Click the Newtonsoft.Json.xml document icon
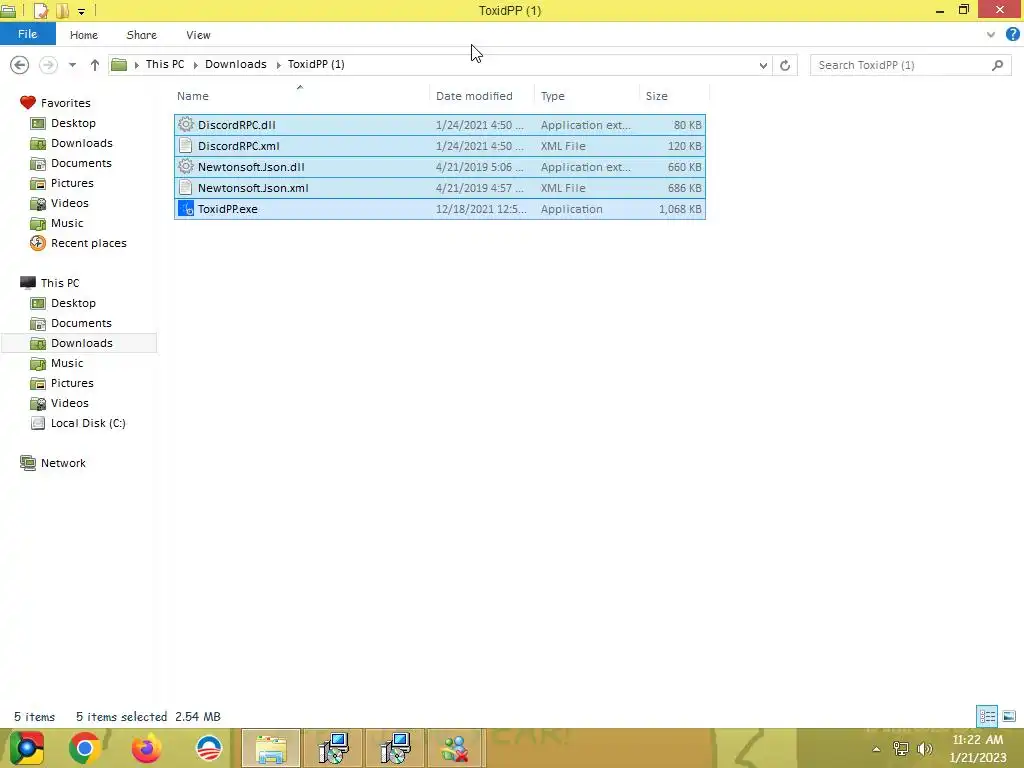This screenshot has height=768, width=1024. pyautogui.click(x=186, y=187)
